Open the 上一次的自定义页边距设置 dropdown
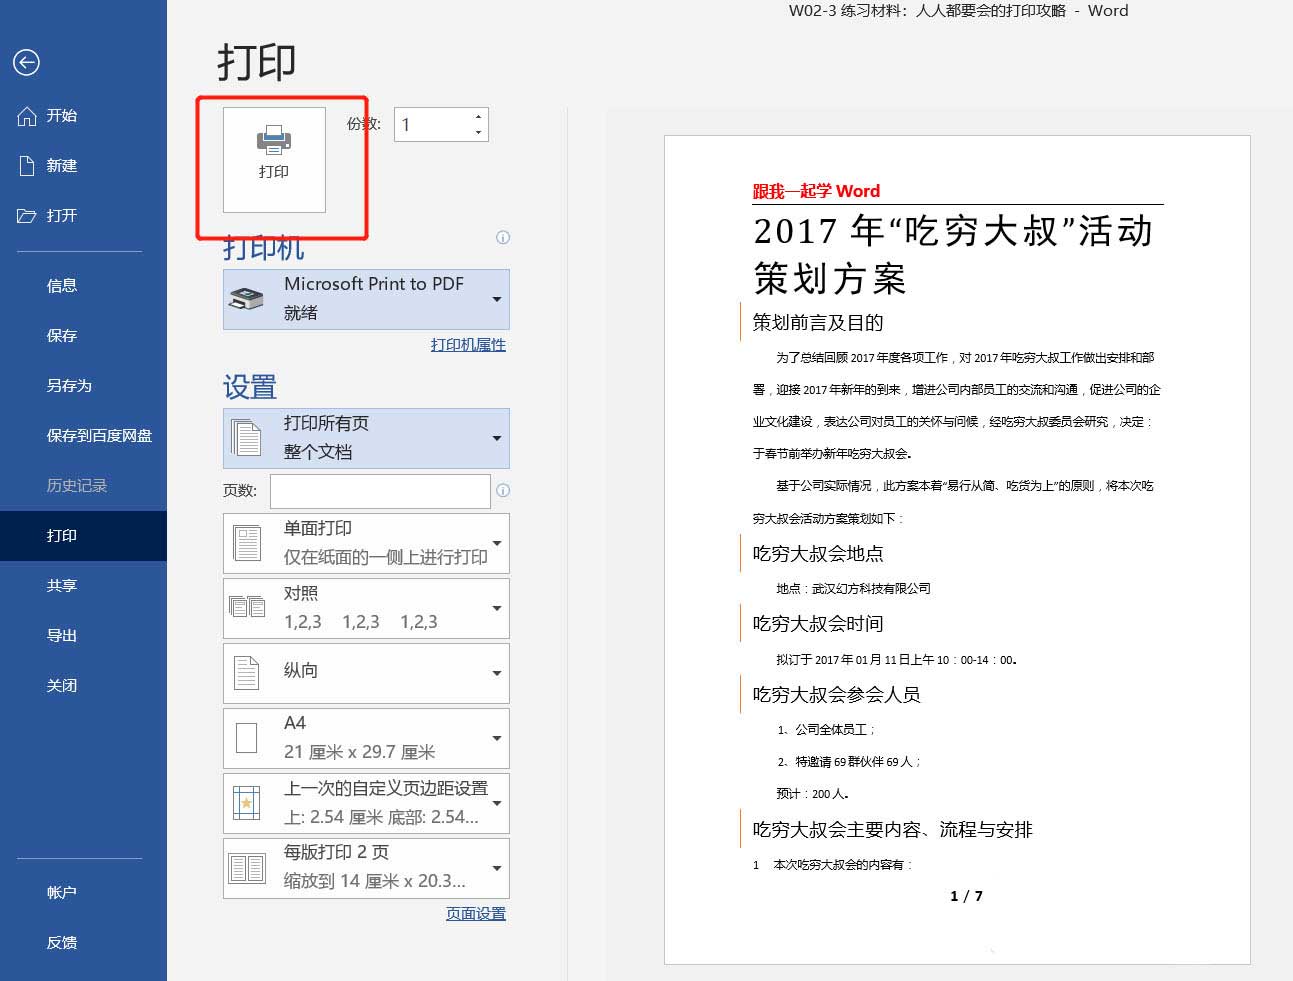This screenshot has height=981, width=1293. 366,803
